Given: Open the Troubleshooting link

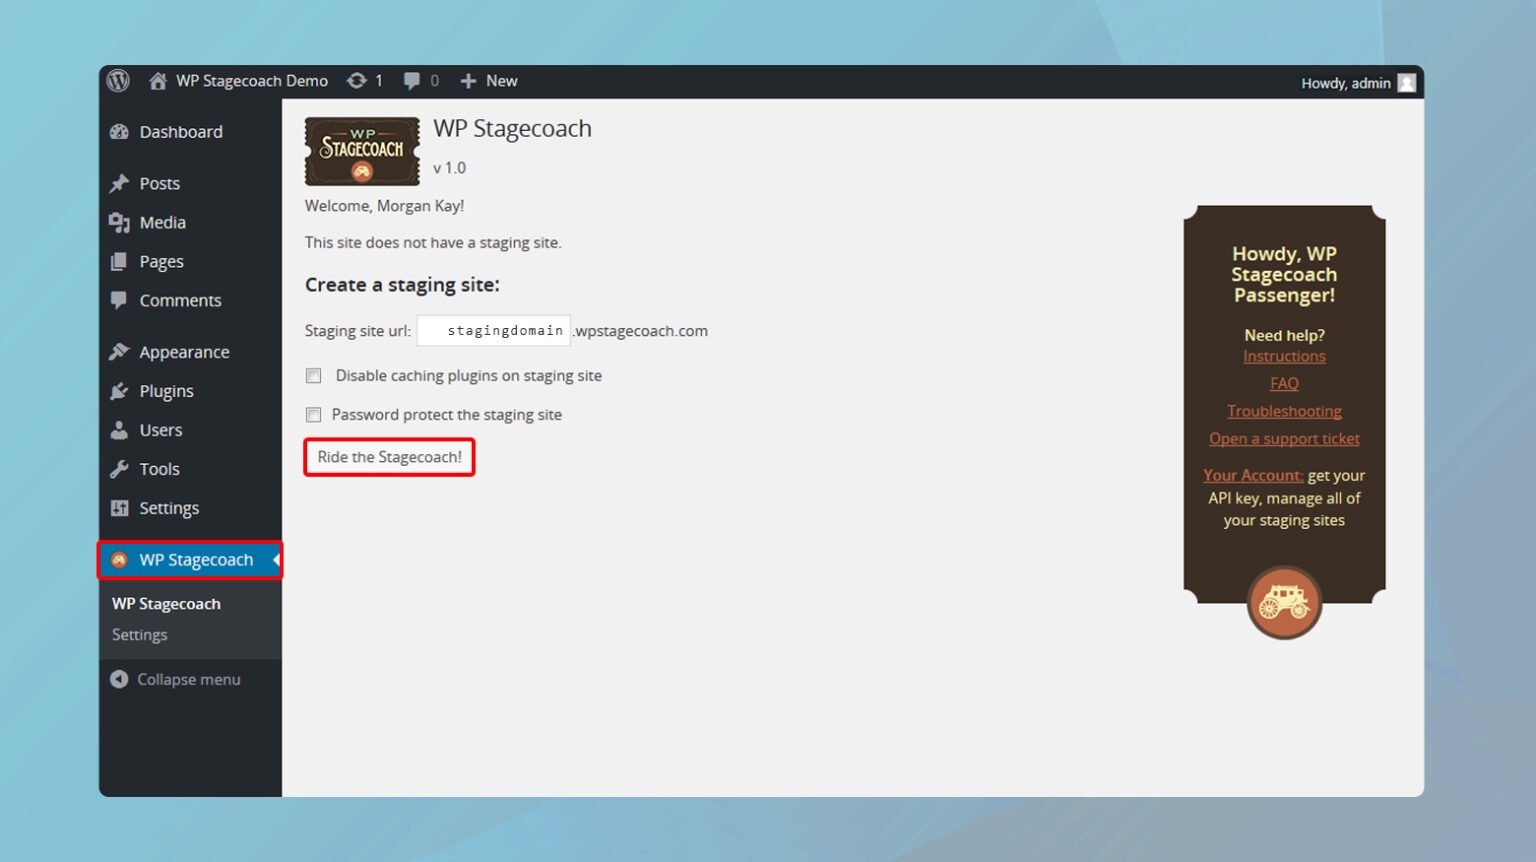Looking at the screenshot, I should click(x=1284, y=410).
